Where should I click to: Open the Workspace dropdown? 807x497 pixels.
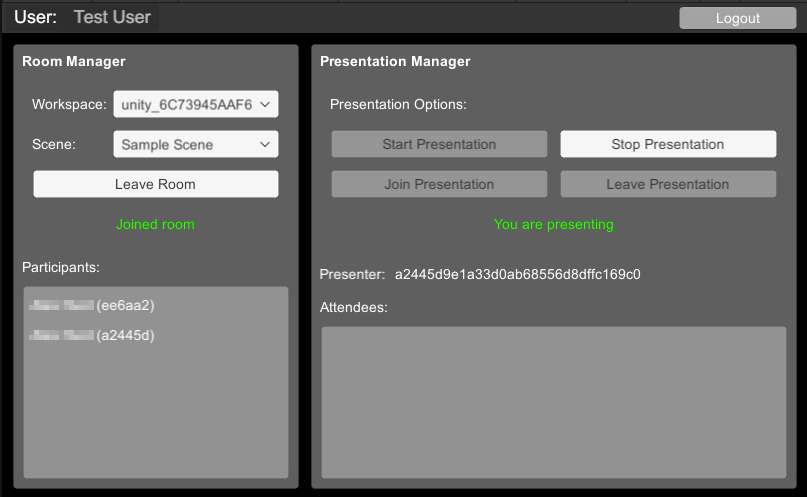coord(195,104)
